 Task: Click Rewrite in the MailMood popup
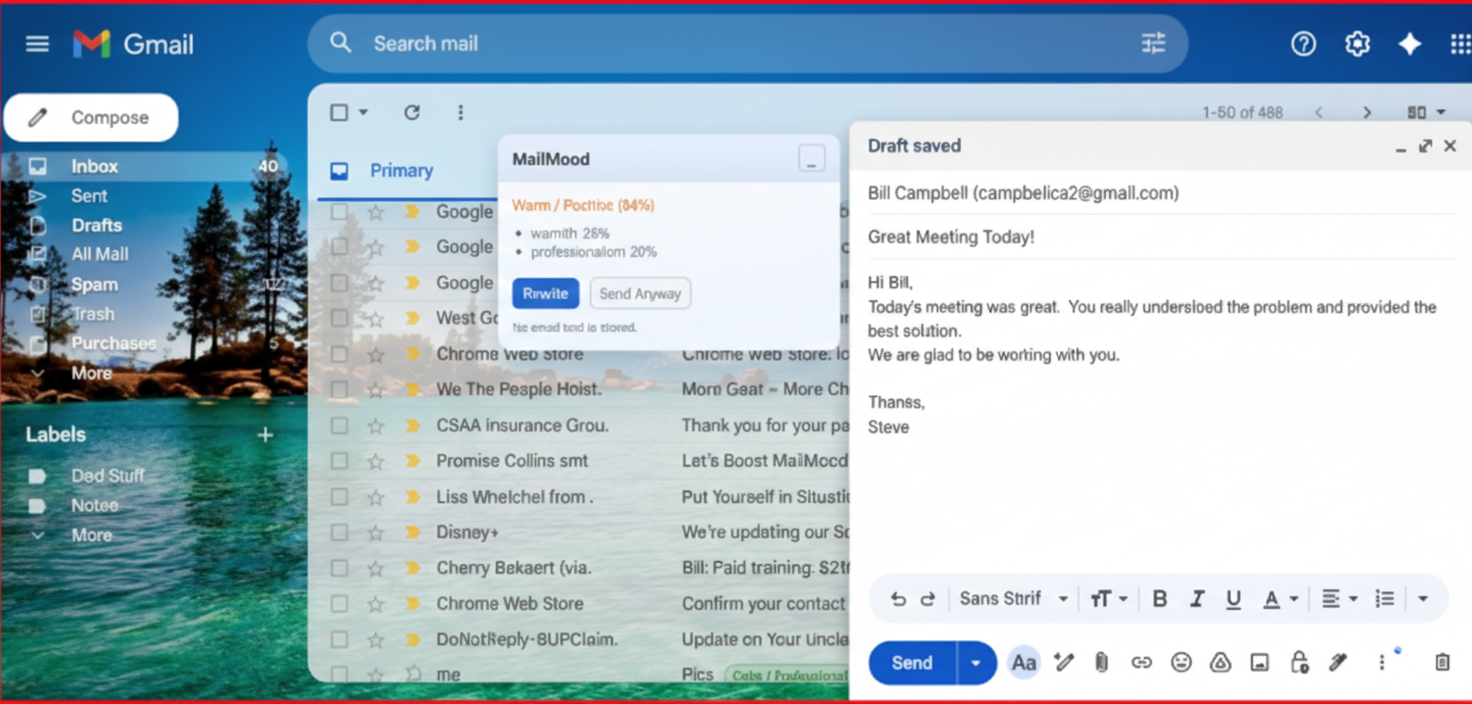pyautogui.click(x=545, y=293)
